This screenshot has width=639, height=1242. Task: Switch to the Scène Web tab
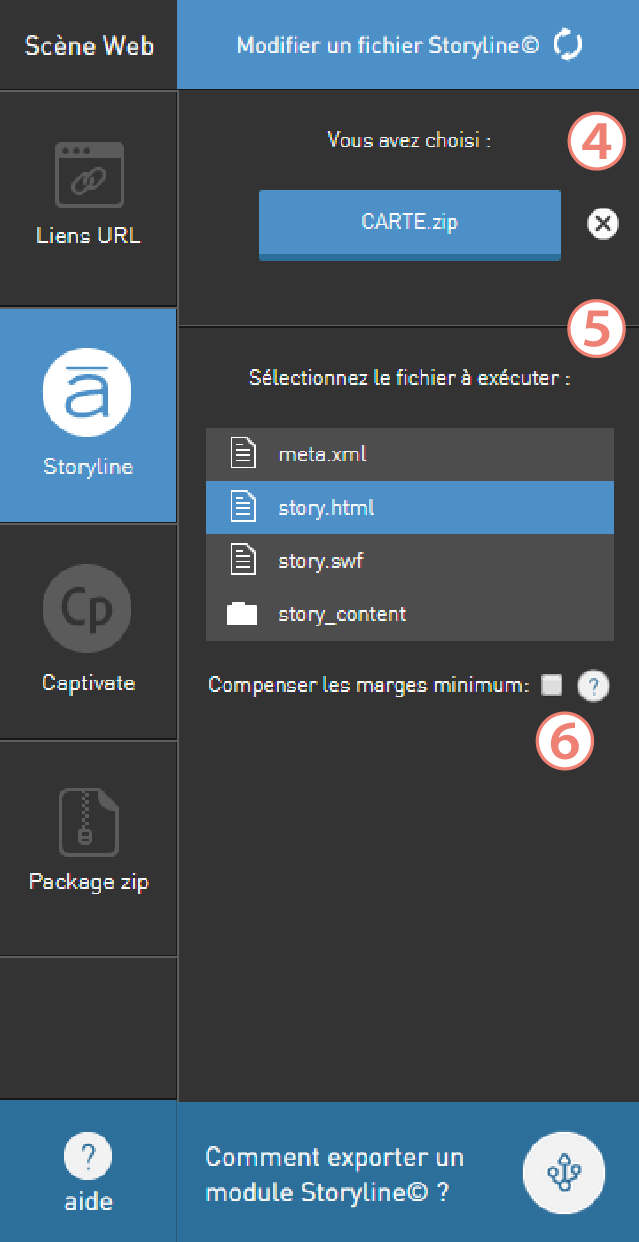tap(89, 45)
